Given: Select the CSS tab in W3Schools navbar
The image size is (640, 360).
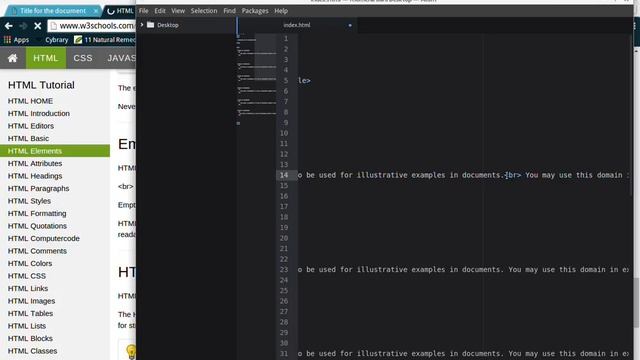Looking at the screenshot, I should pyautogui.click(x=83, y=58).
